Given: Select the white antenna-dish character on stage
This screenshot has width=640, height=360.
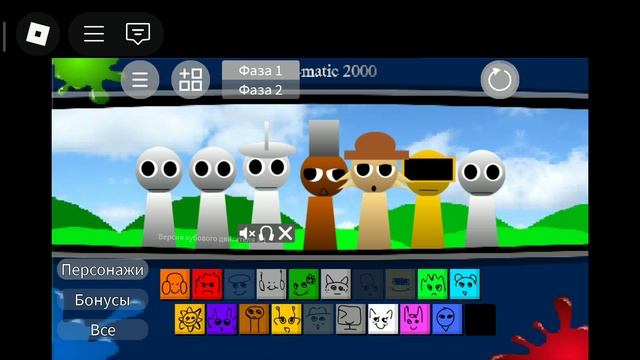Looking at the screenshot, I should [267, 186].
